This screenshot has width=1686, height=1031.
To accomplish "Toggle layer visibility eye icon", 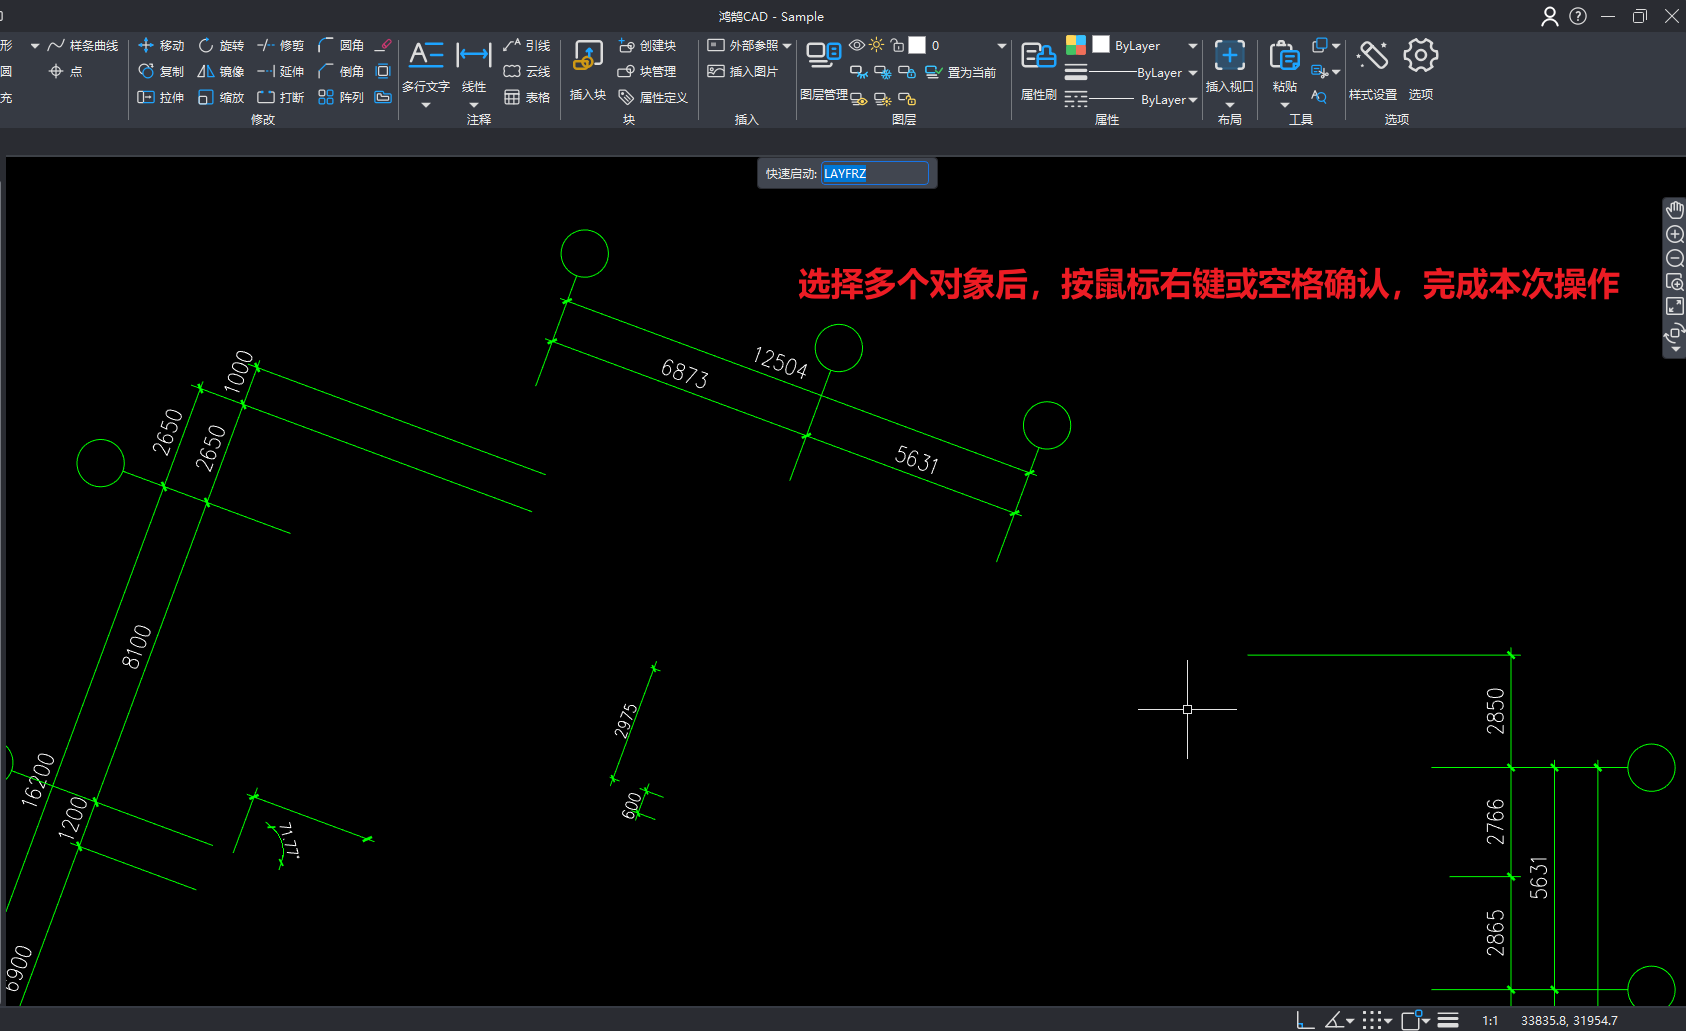I will click(x=857, y=46).
